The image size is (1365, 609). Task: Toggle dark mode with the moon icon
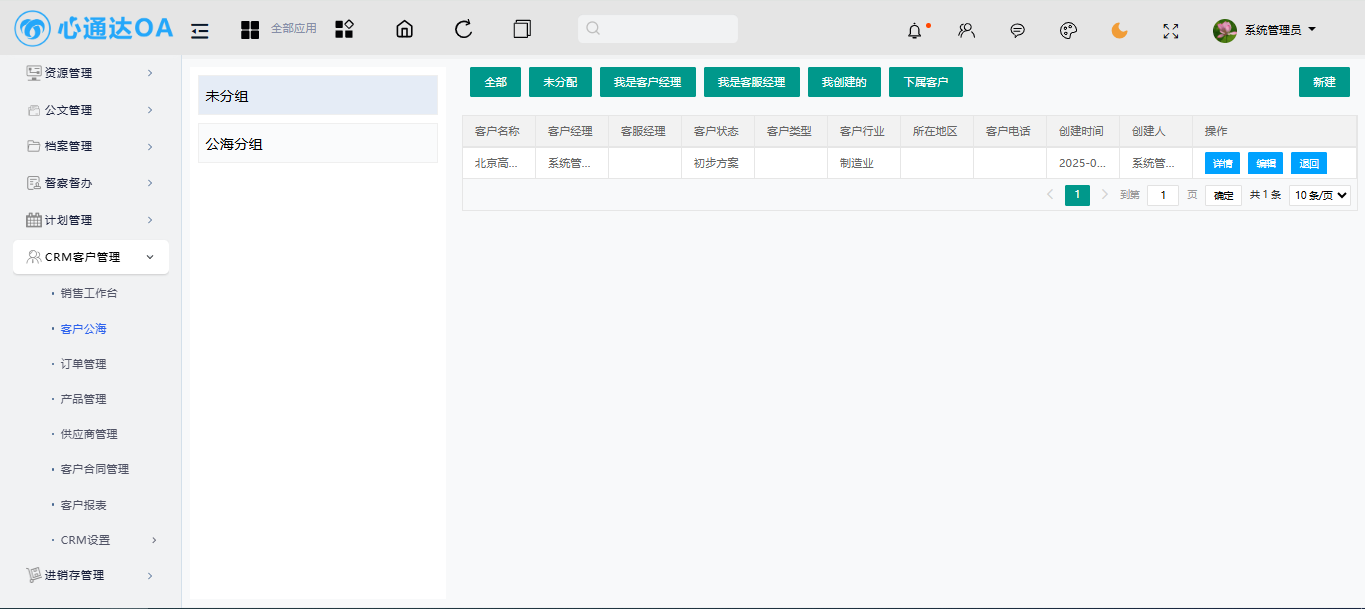(x=1119, y=31)
